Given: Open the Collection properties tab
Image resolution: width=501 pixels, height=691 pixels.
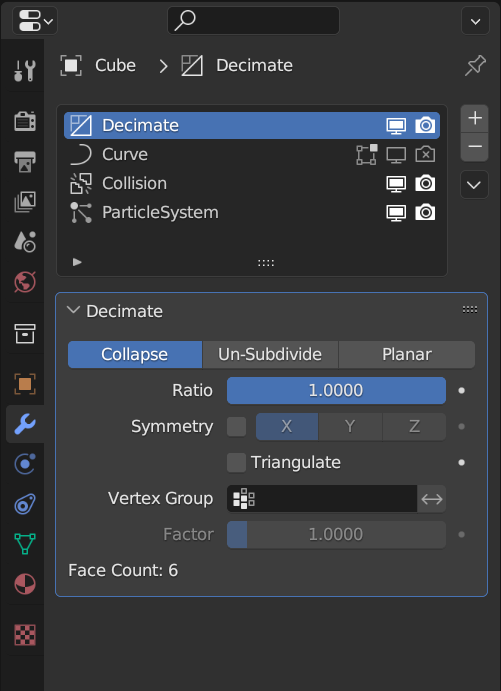Looking at the screenshot, I should (25, 333).
